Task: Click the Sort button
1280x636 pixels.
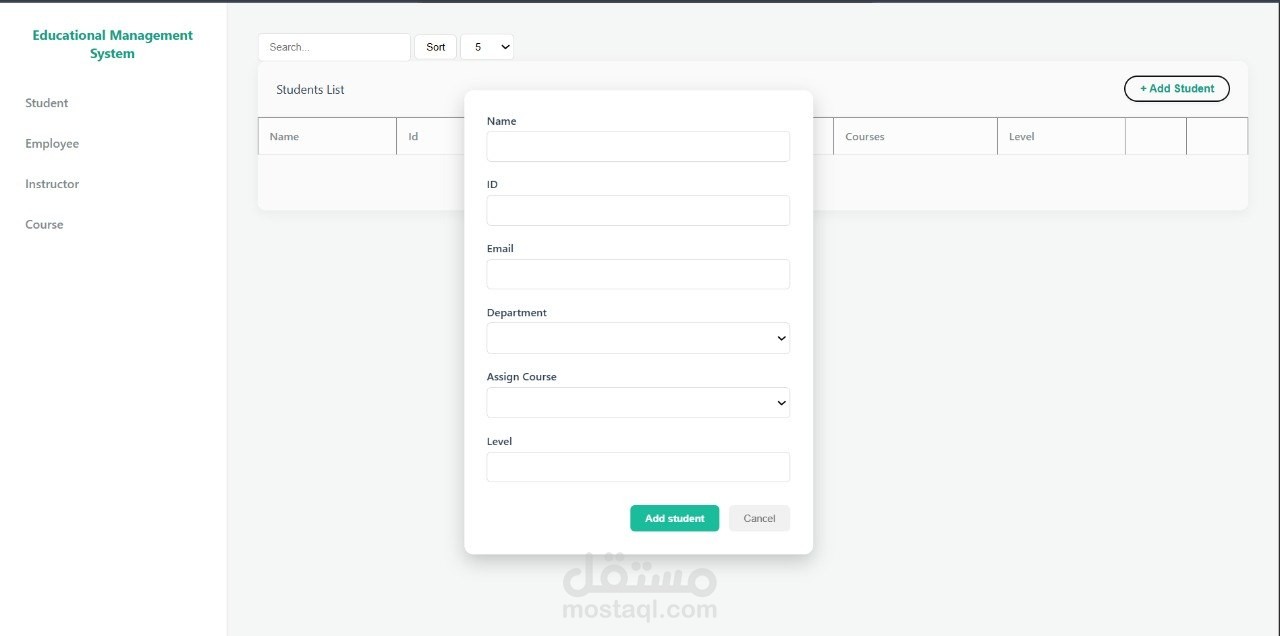Action: pos(436,47)
